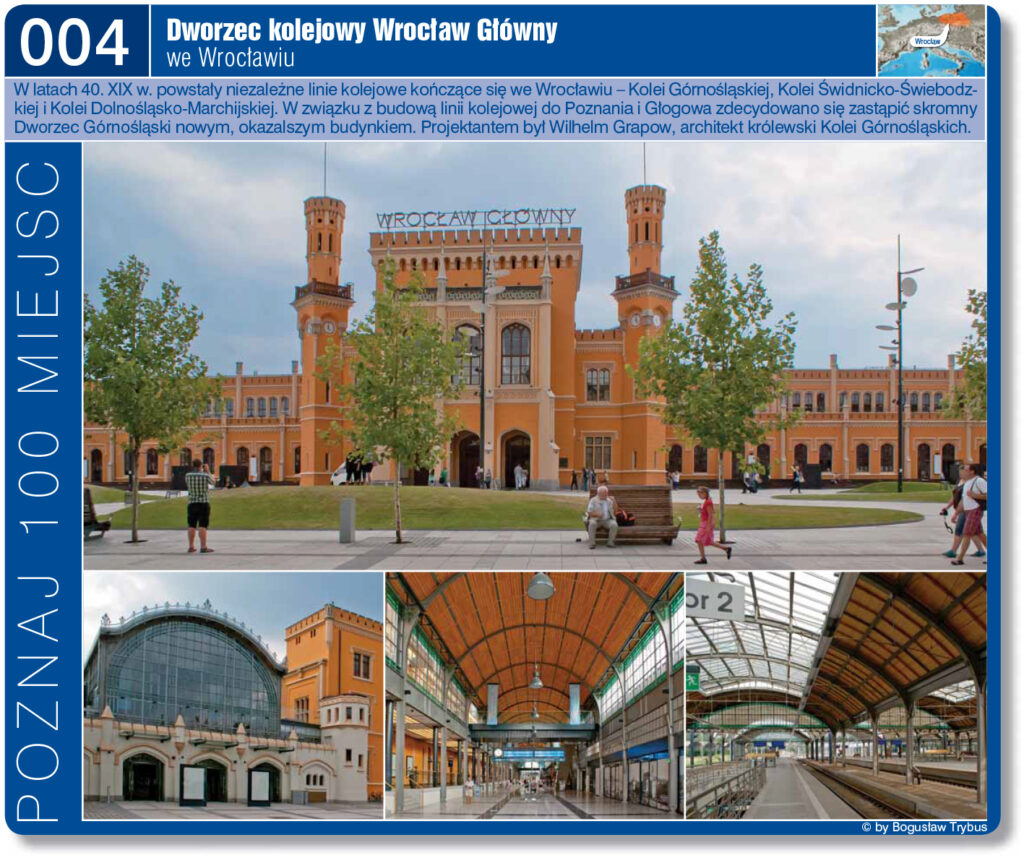Click the platform number 2 sign
This screenshot has width=1024, height=858.
pos(715,600)
